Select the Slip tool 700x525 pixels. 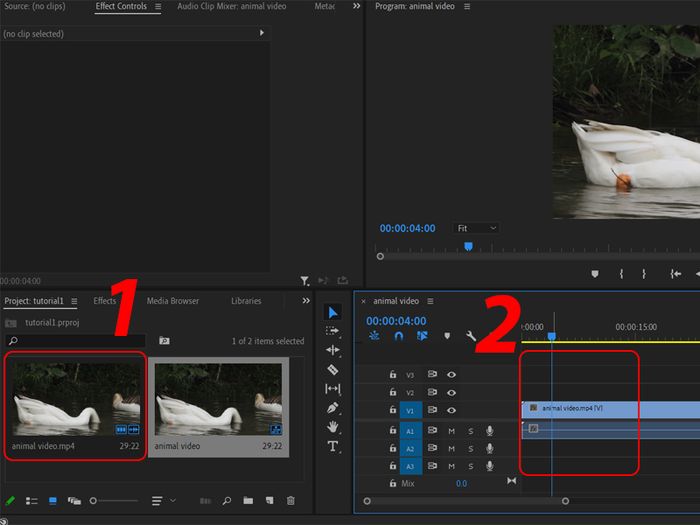click(x=333, y=389)
